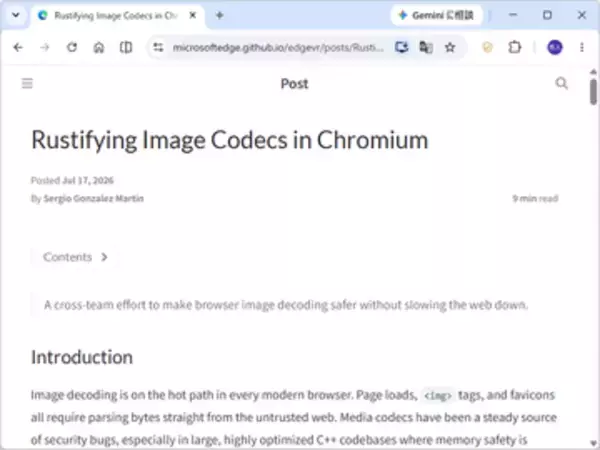Image resolution: width=600 pixels, height=450 pixels.
Task: Go back to the previous page
Action: pos(18,47)
